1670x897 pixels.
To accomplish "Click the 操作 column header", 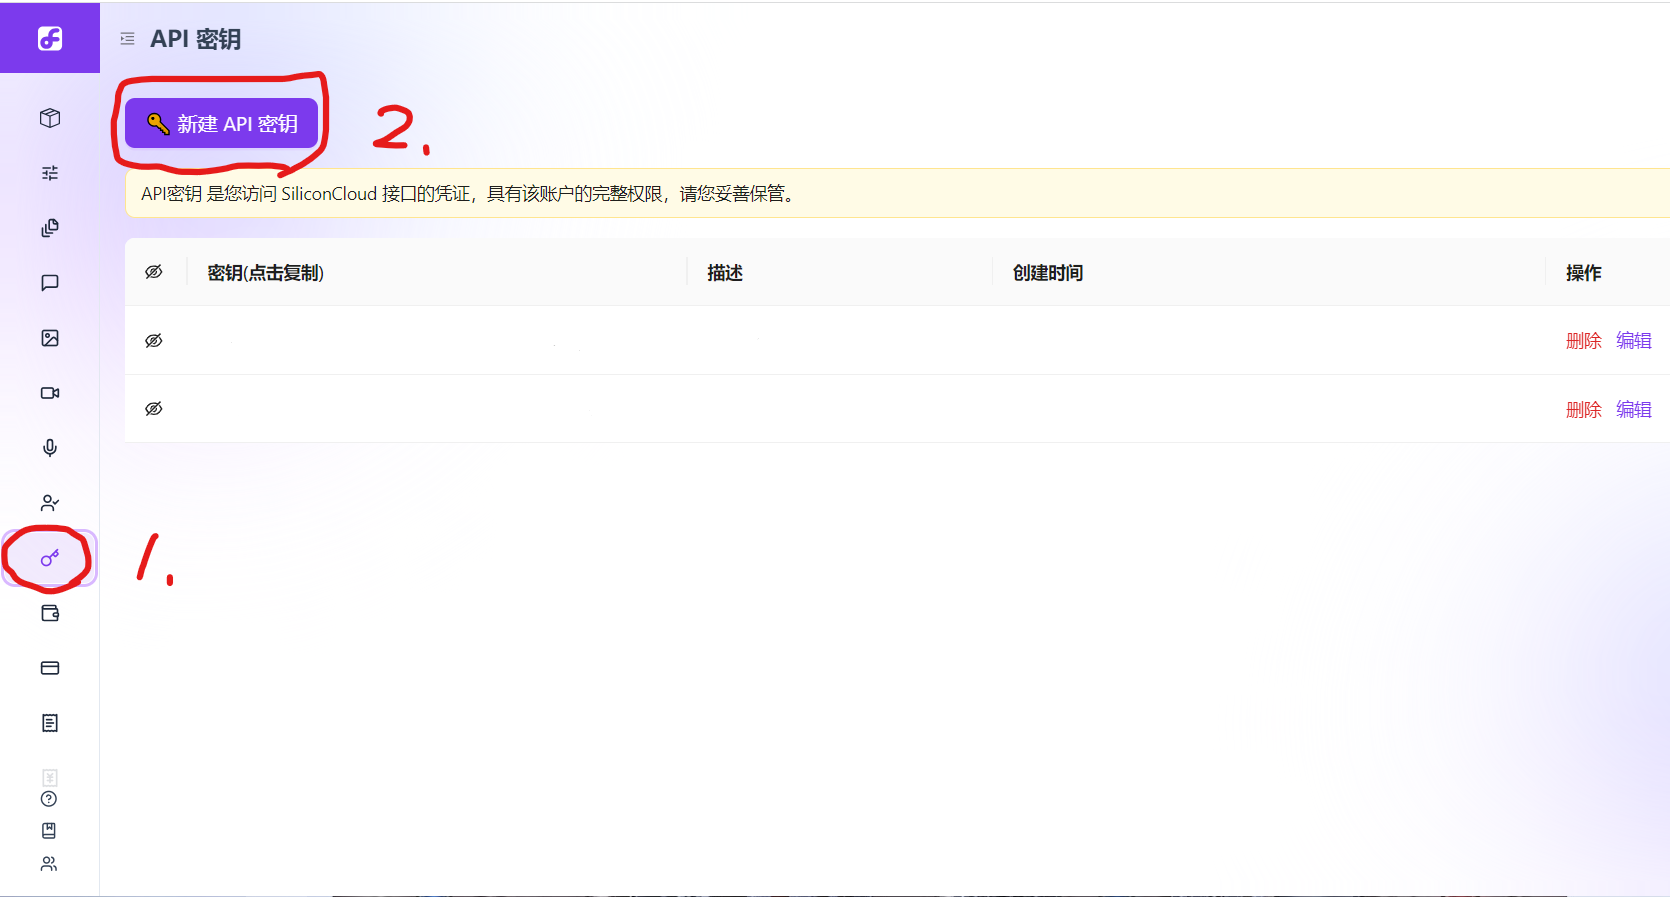I will point(1584,273).
